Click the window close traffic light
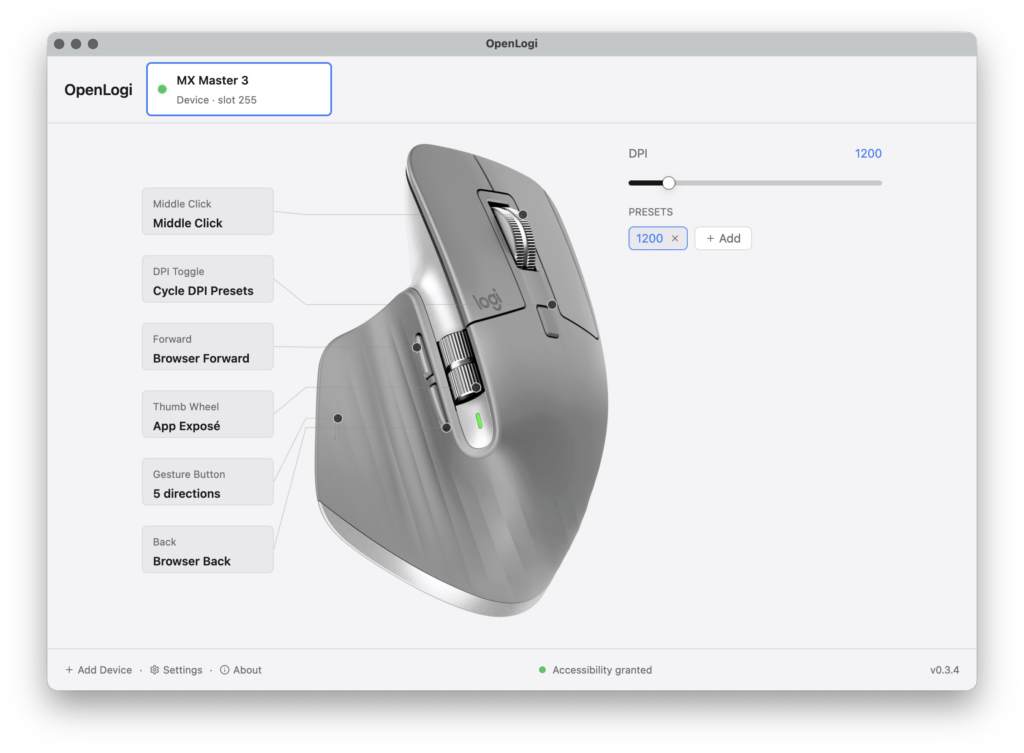This screenshot has width=1024, height=753. point(59,44)
